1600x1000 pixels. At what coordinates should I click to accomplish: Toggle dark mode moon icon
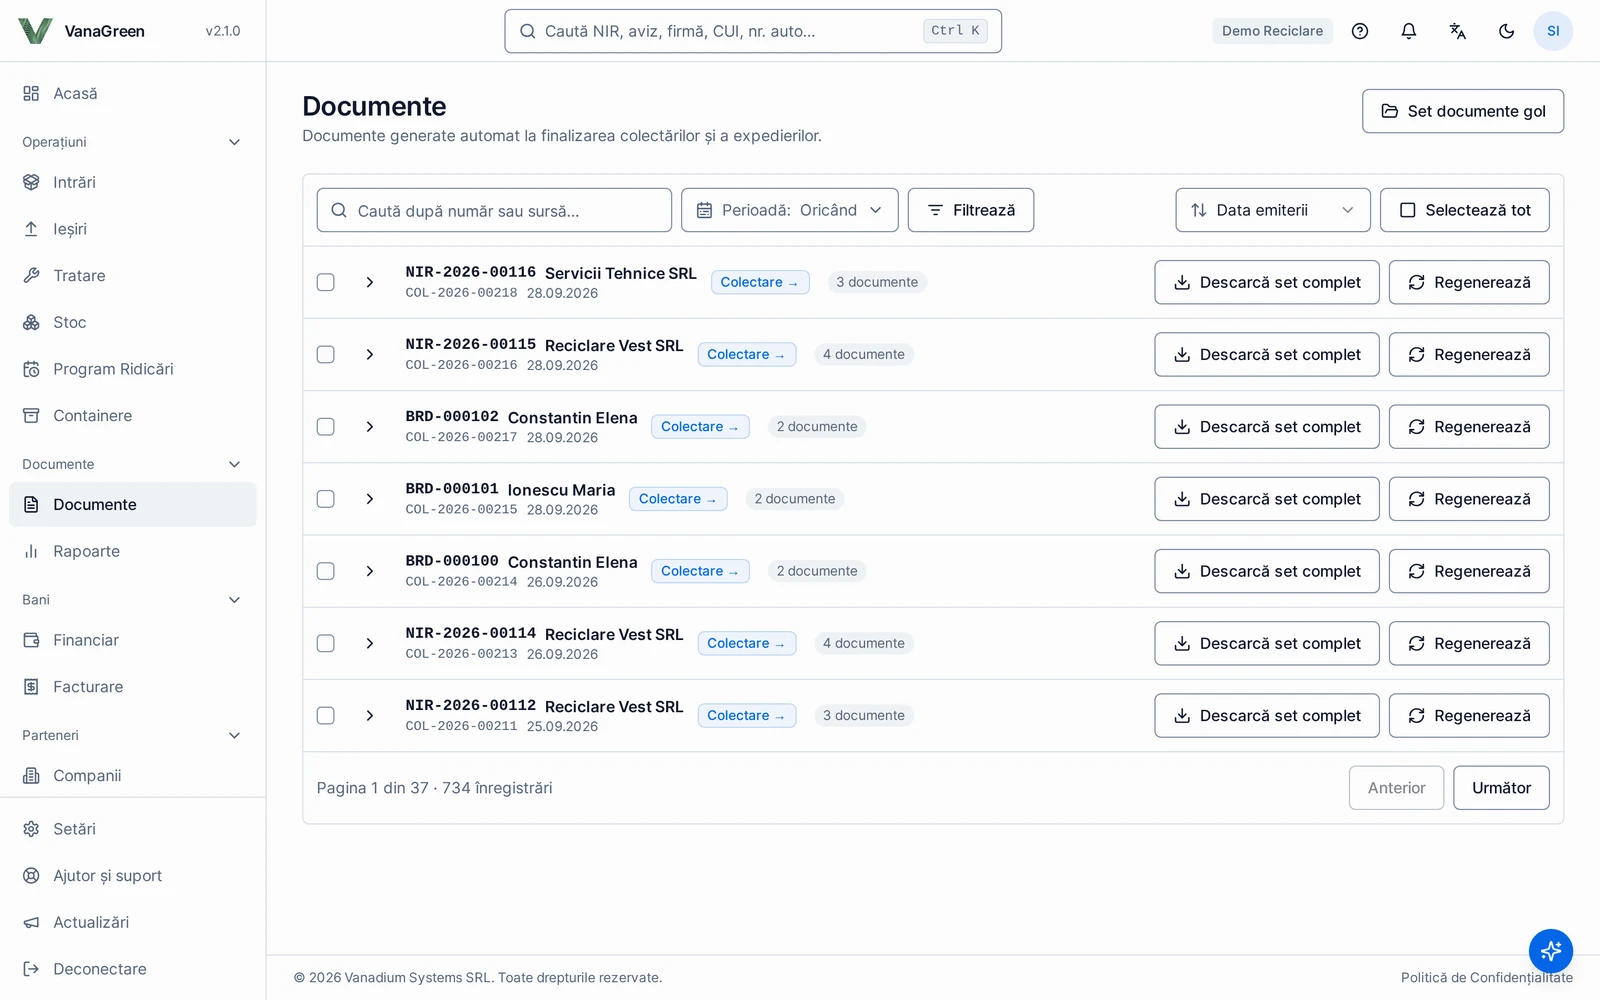coord(1507,31)
